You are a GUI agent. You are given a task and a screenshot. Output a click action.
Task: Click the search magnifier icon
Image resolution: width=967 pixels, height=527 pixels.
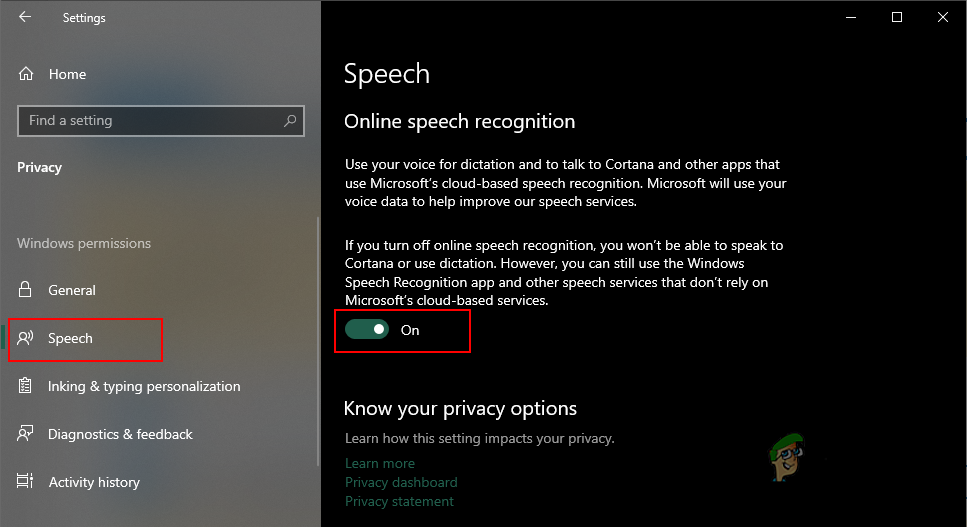pos(290,121)
